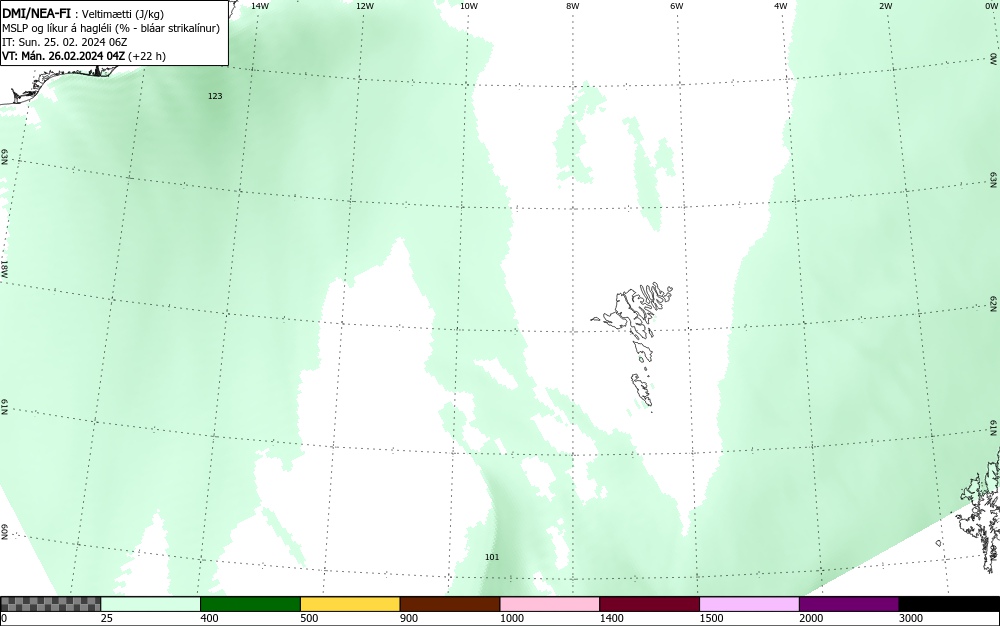Click the yellow legend swatch
This screenshot has height=626, width=1000.
350,604
